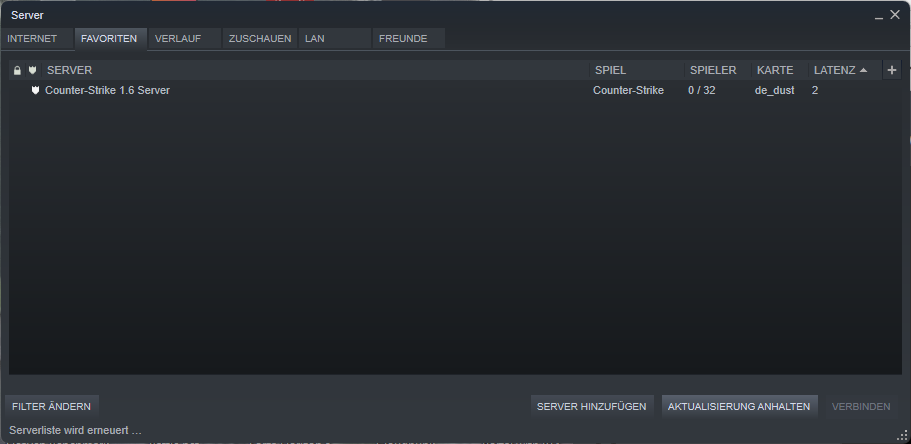The width and height of the screenshot is (911, 444).
Task: Switch to the INTERNET tab
Action: tap(37, 38)
